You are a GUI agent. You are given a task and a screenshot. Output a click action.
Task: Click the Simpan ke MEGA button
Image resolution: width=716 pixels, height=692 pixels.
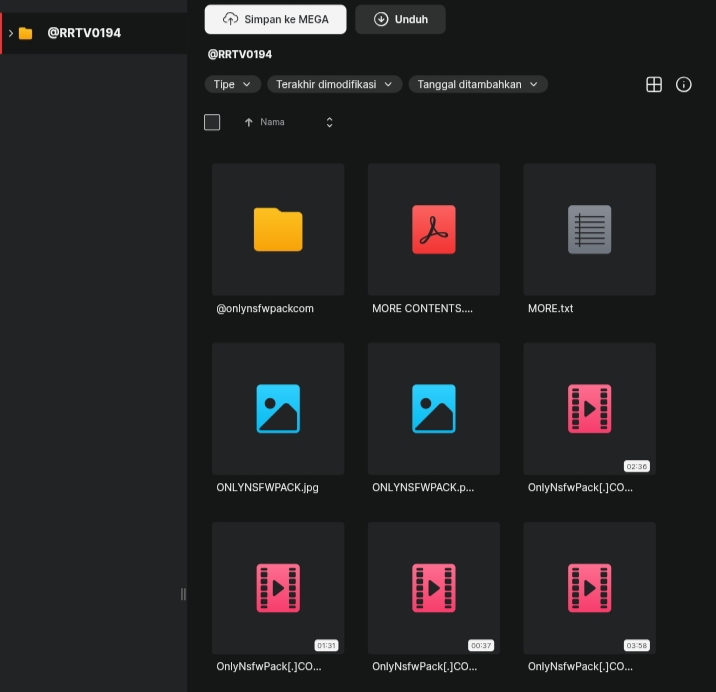[275, 19]
